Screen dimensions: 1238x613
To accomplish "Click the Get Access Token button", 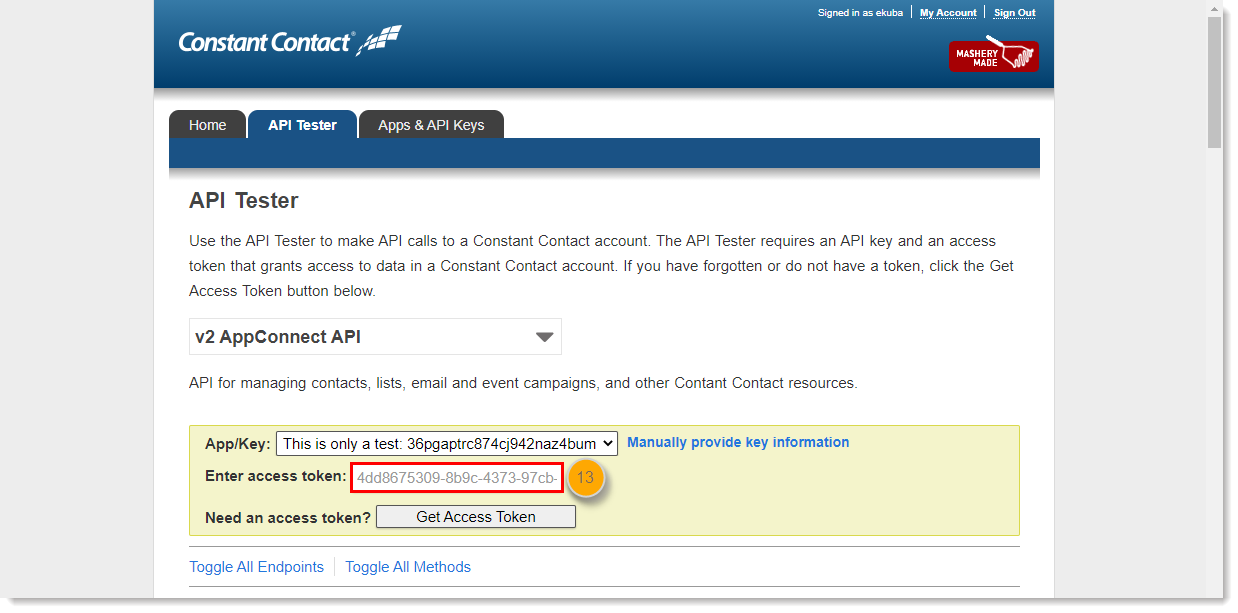I will point(476,517).
